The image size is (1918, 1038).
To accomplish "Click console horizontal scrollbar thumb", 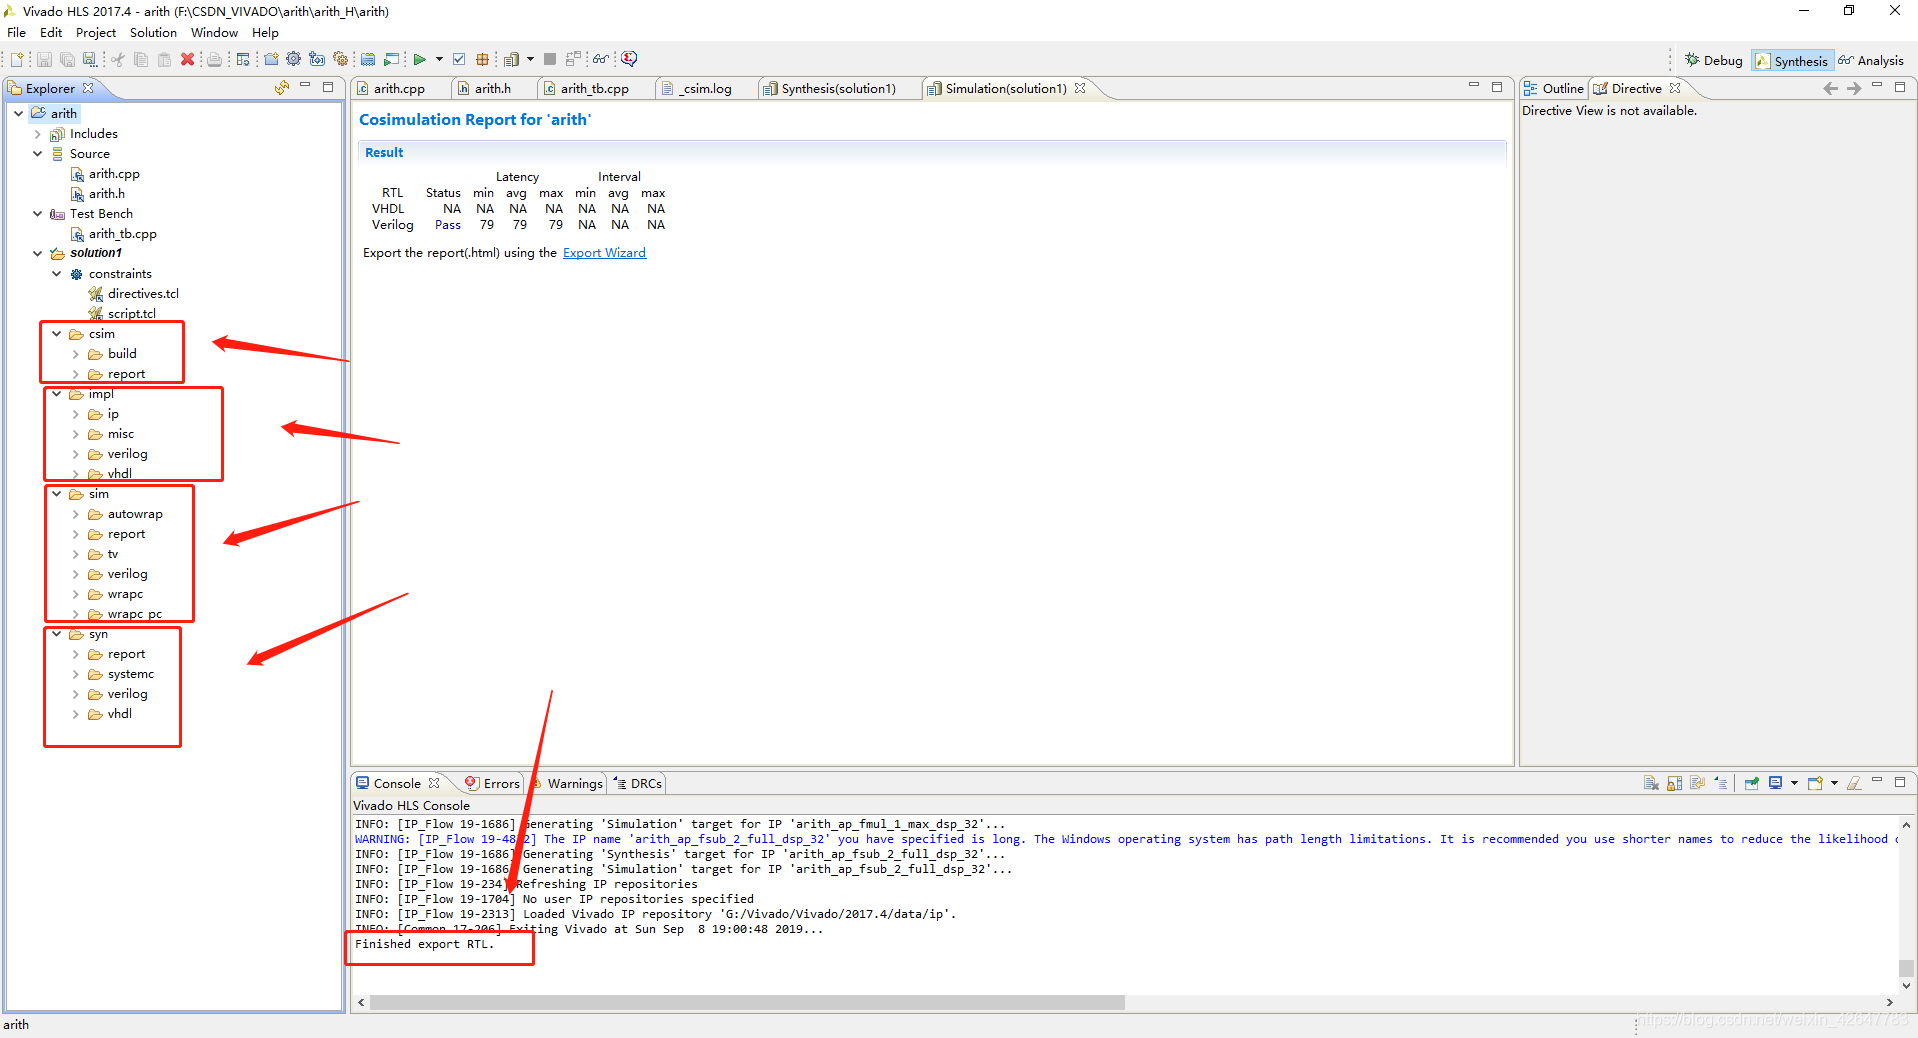I will [747, 1002].
